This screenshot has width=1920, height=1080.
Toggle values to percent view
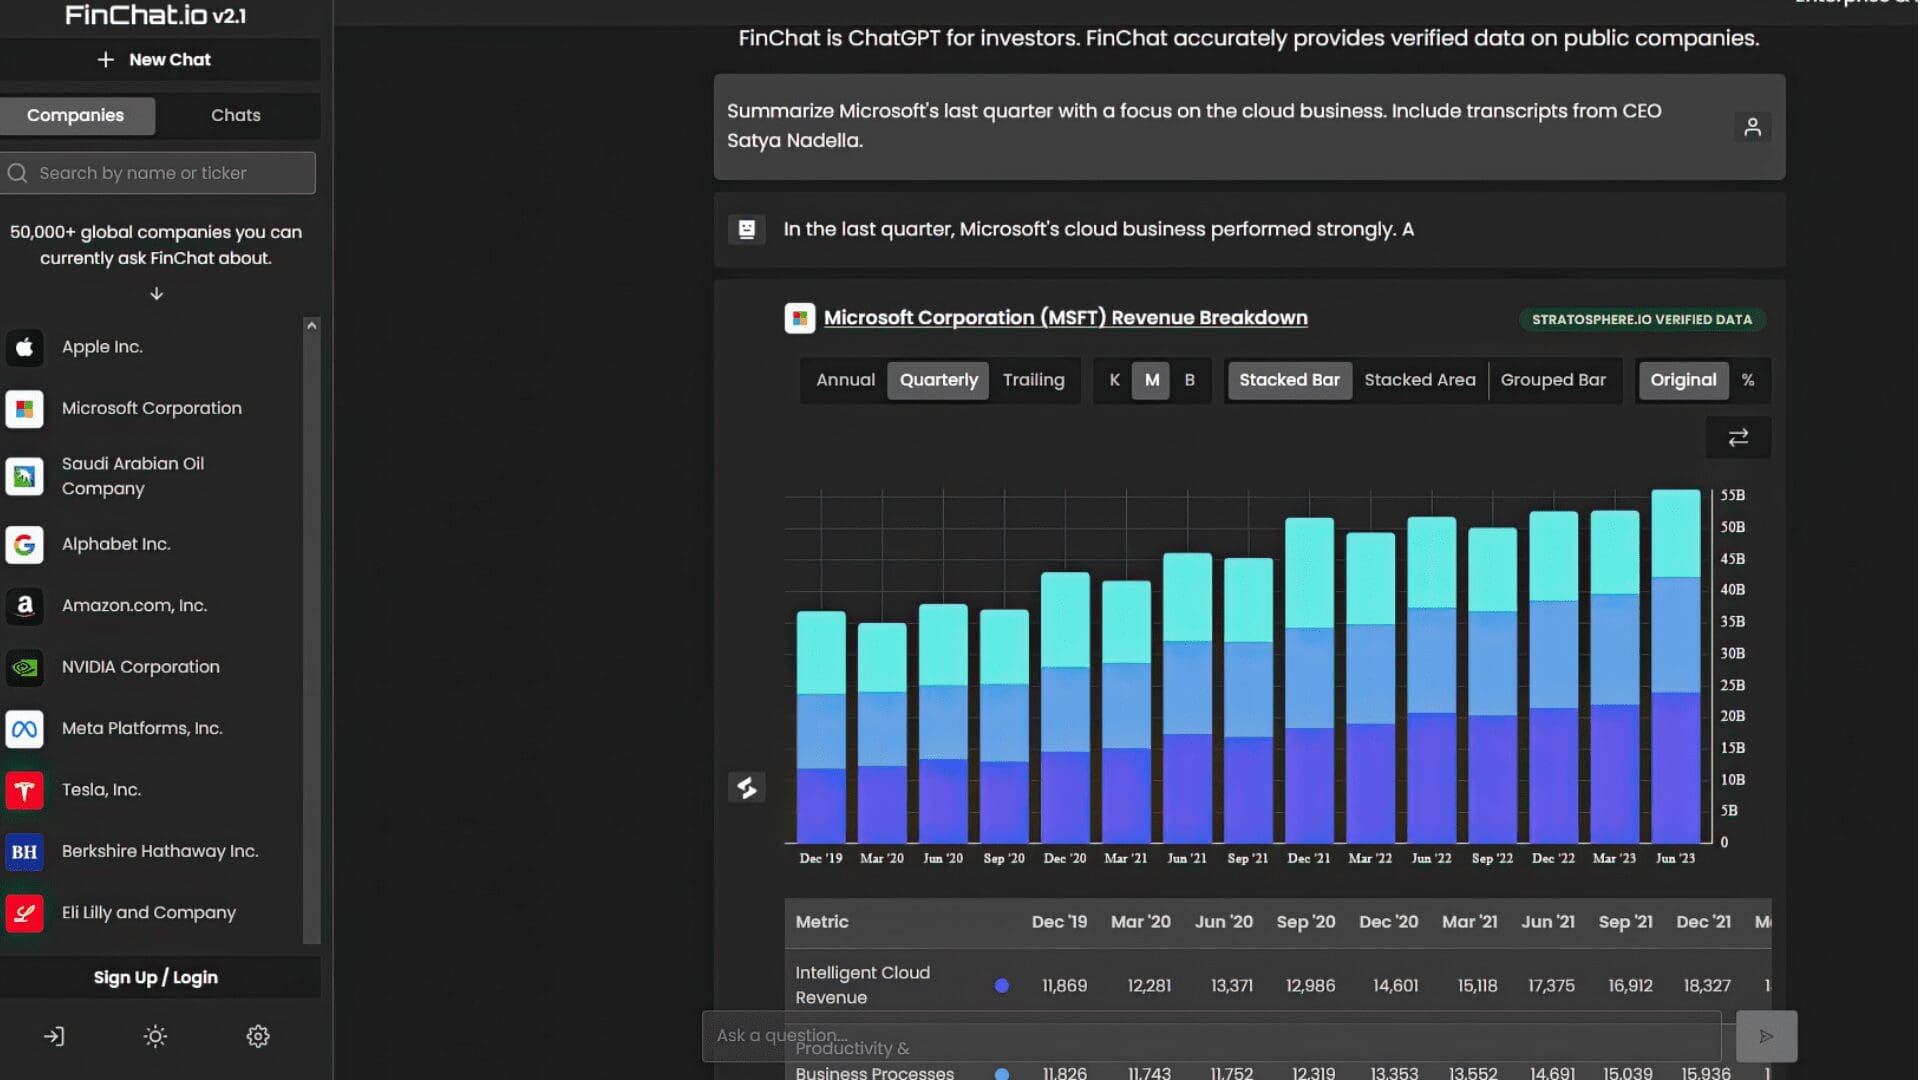pos(1747,380)
